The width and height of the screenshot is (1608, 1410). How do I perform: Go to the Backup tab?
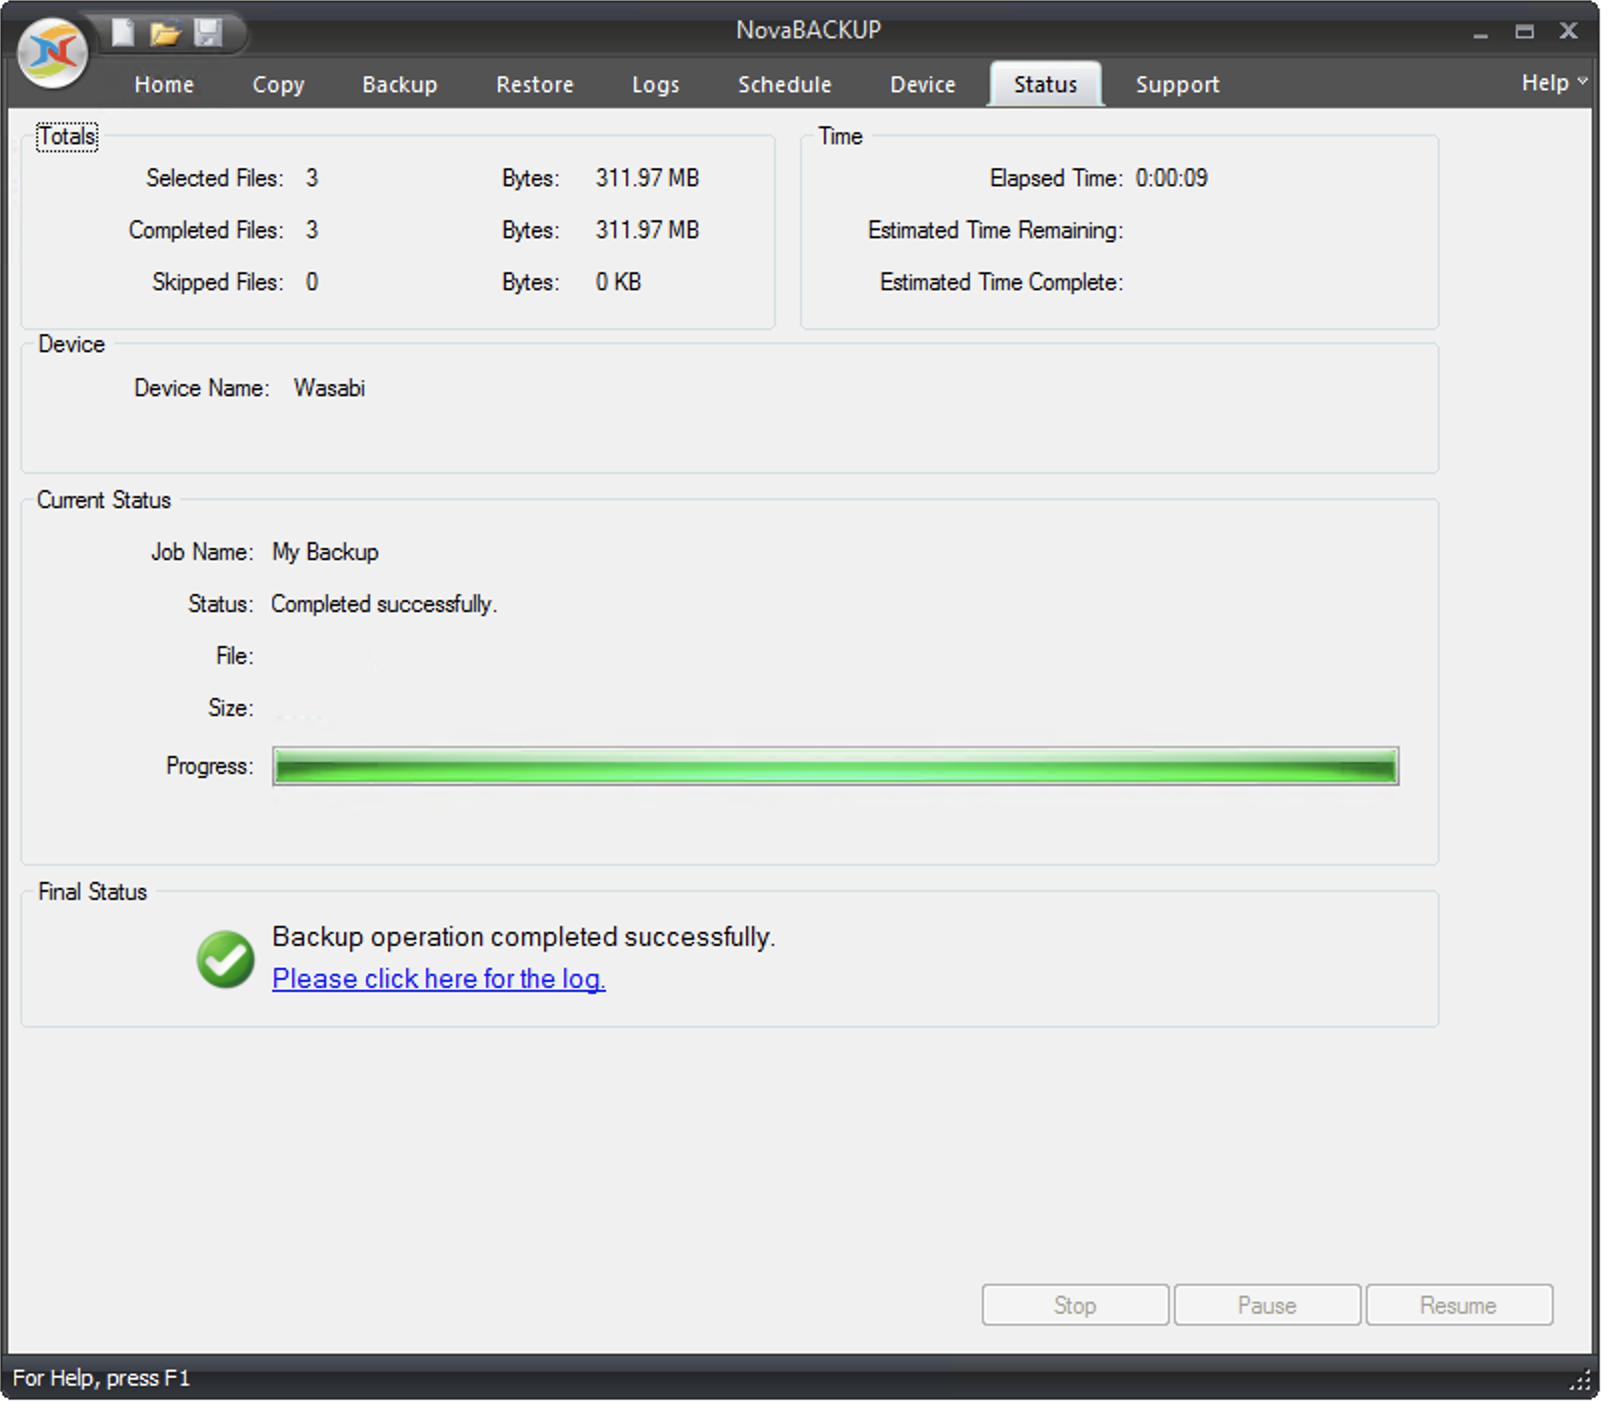[x=401, y=85]
